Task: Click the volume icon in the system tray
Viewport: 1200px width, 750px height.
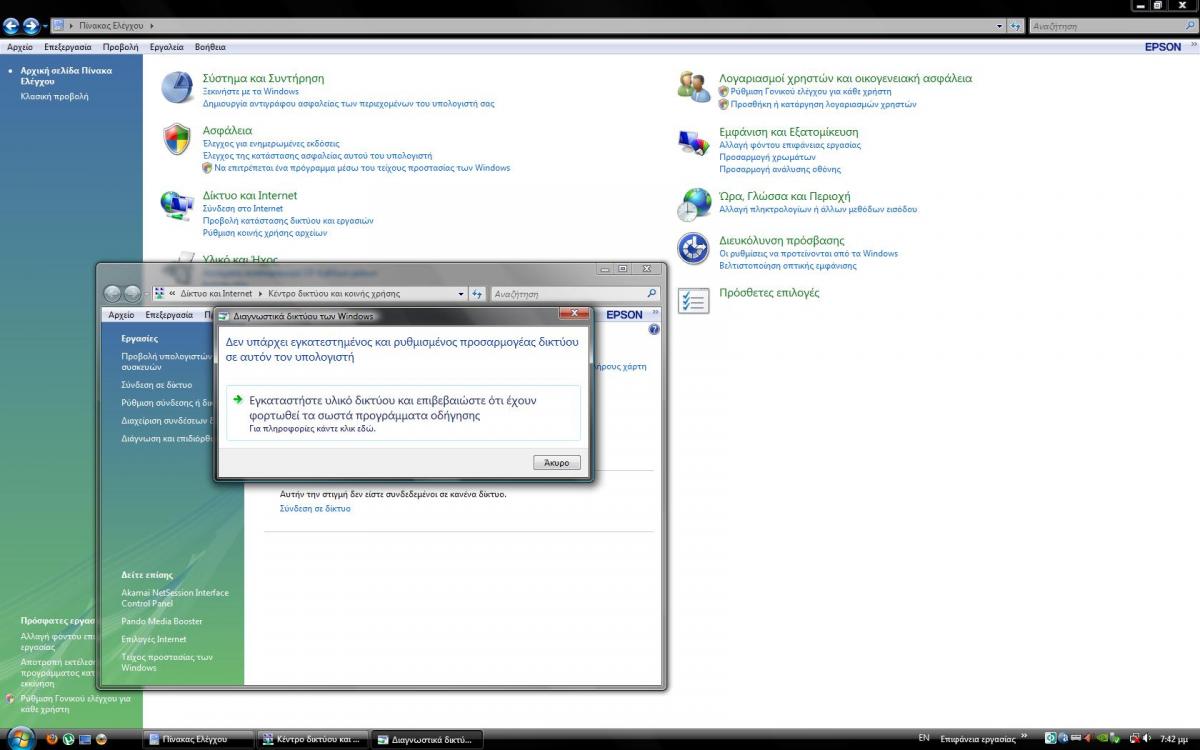Action: [x=1145, y=739]
